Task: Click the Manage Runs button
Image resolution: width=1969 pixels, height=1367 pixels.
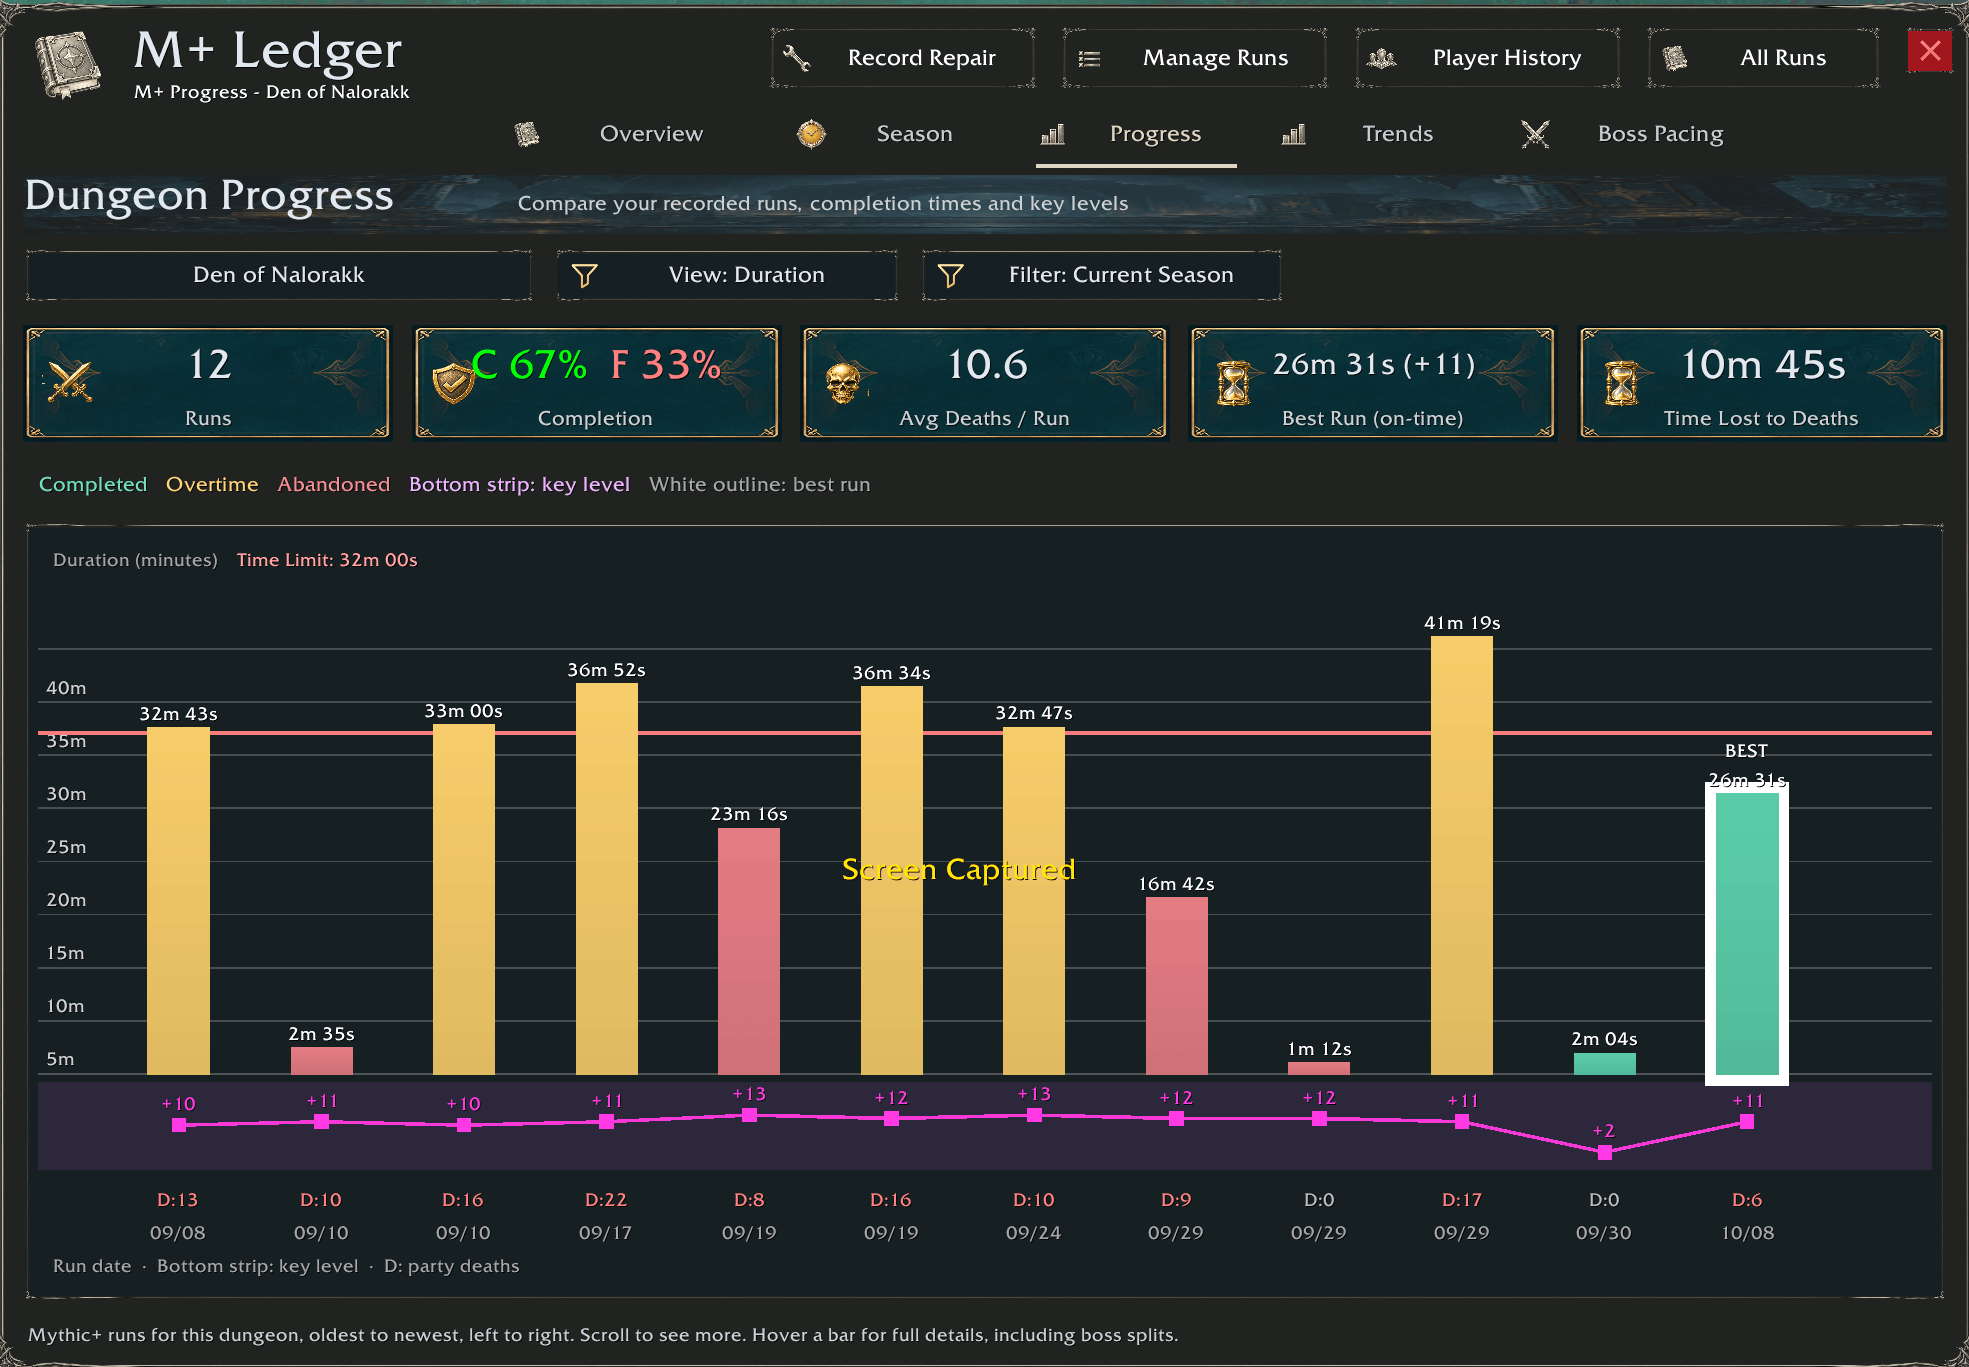Action: [x=1195, y=58]
